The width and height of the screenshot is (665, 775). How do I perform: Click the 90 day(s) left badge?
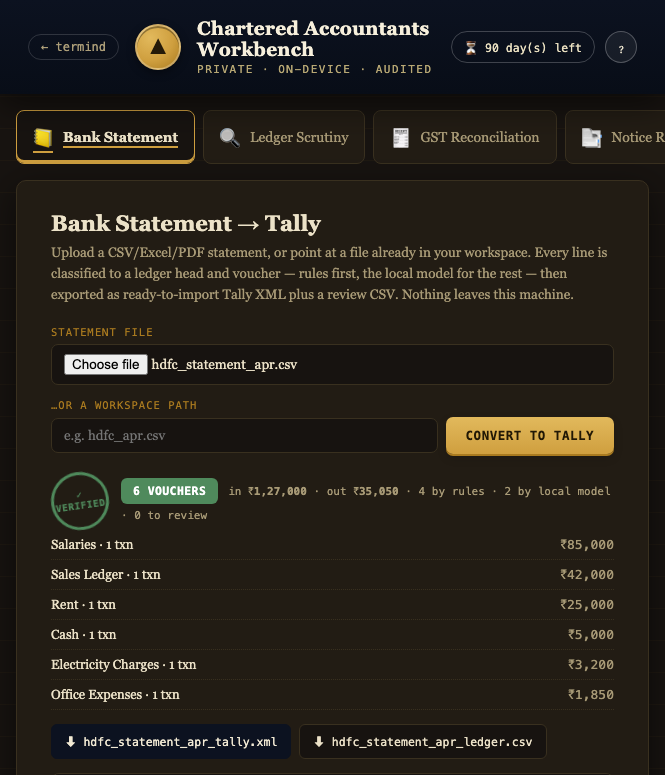click(x=523, y=47)
